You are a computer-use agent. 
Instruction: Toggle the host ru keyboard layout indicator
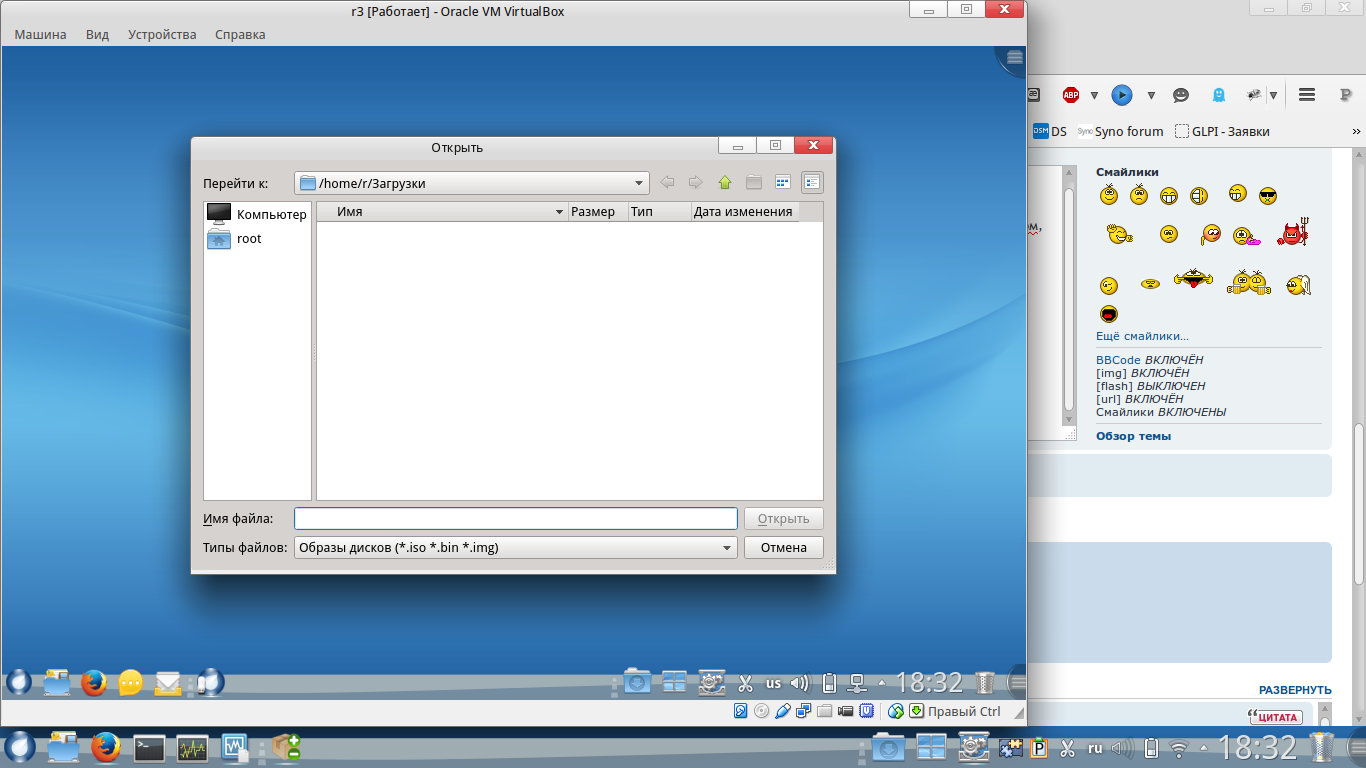pyautogui.click(x=1095, y=748)
